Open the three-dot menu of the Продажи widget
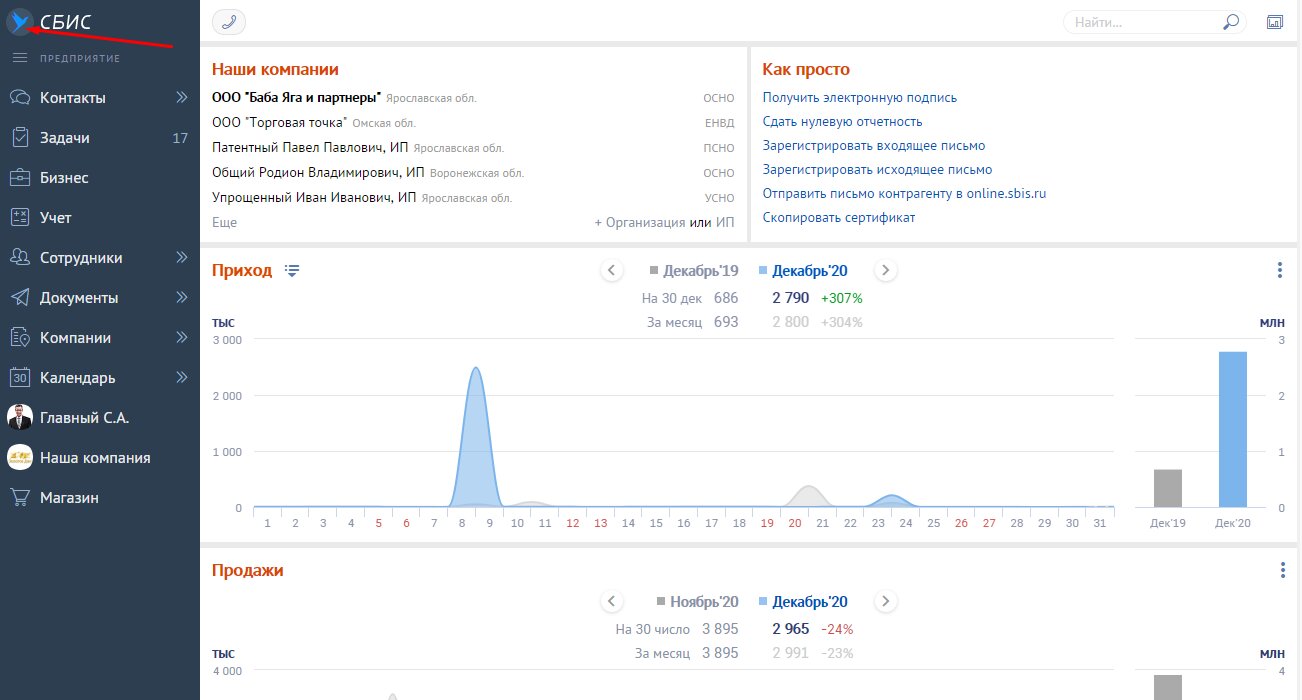 (1283, 570)
